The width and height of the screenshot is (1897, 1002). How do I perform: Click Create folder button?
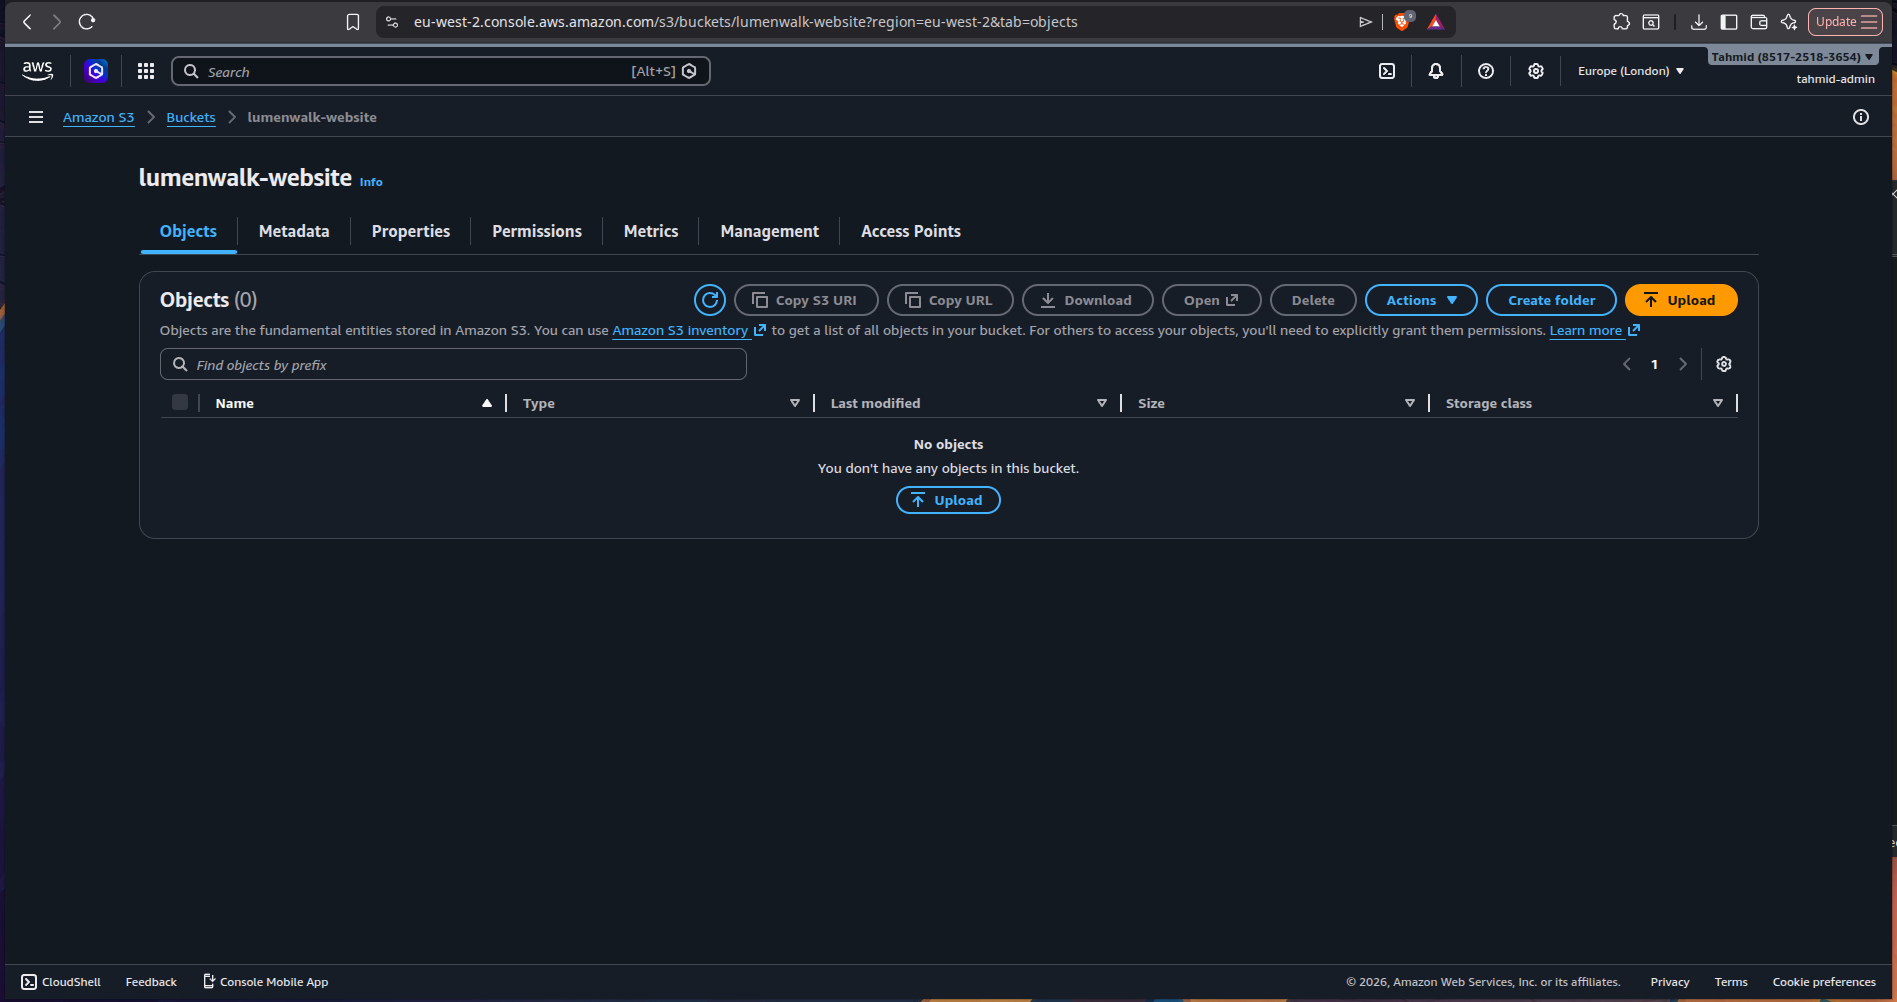pos(1551,300)
